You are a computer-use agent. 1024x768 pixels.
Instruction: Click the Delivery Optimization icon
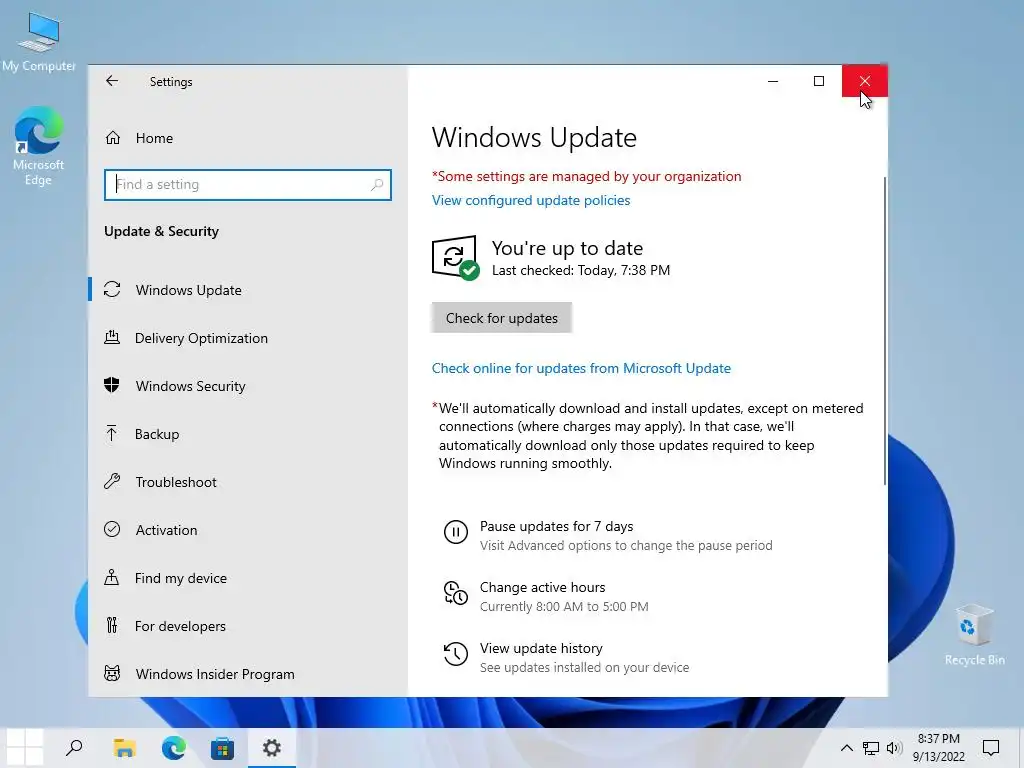pos(112,338)
